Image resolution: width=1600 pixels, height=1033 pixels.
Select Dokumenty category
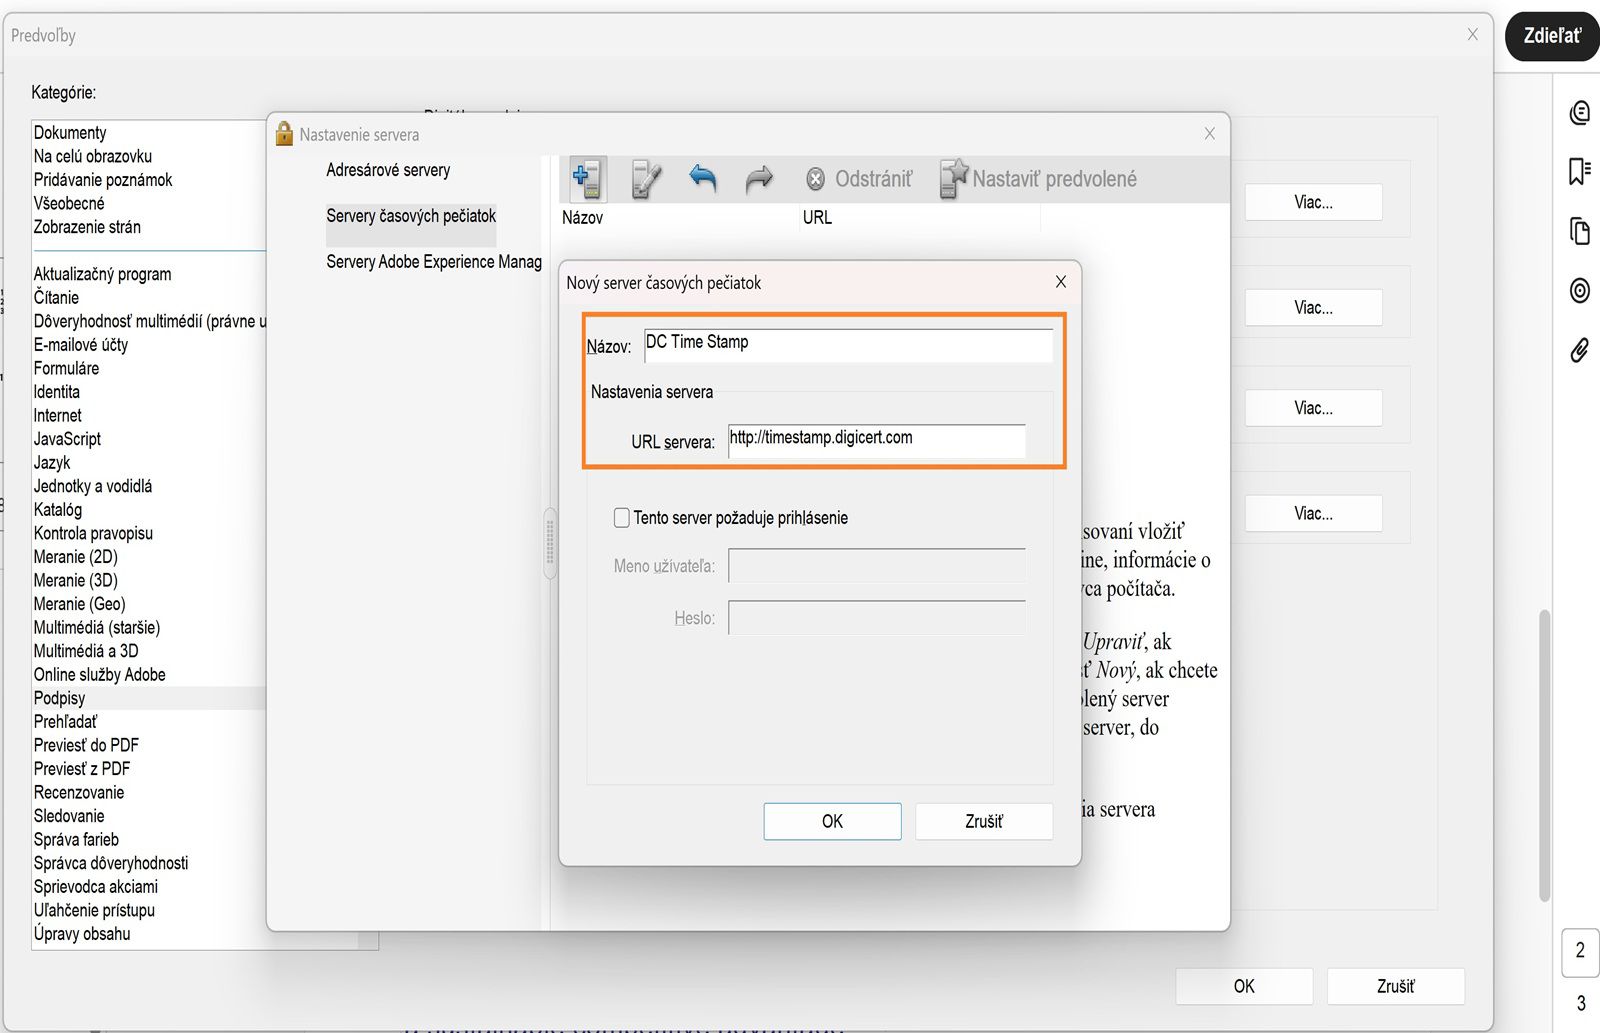click(70, 133)
